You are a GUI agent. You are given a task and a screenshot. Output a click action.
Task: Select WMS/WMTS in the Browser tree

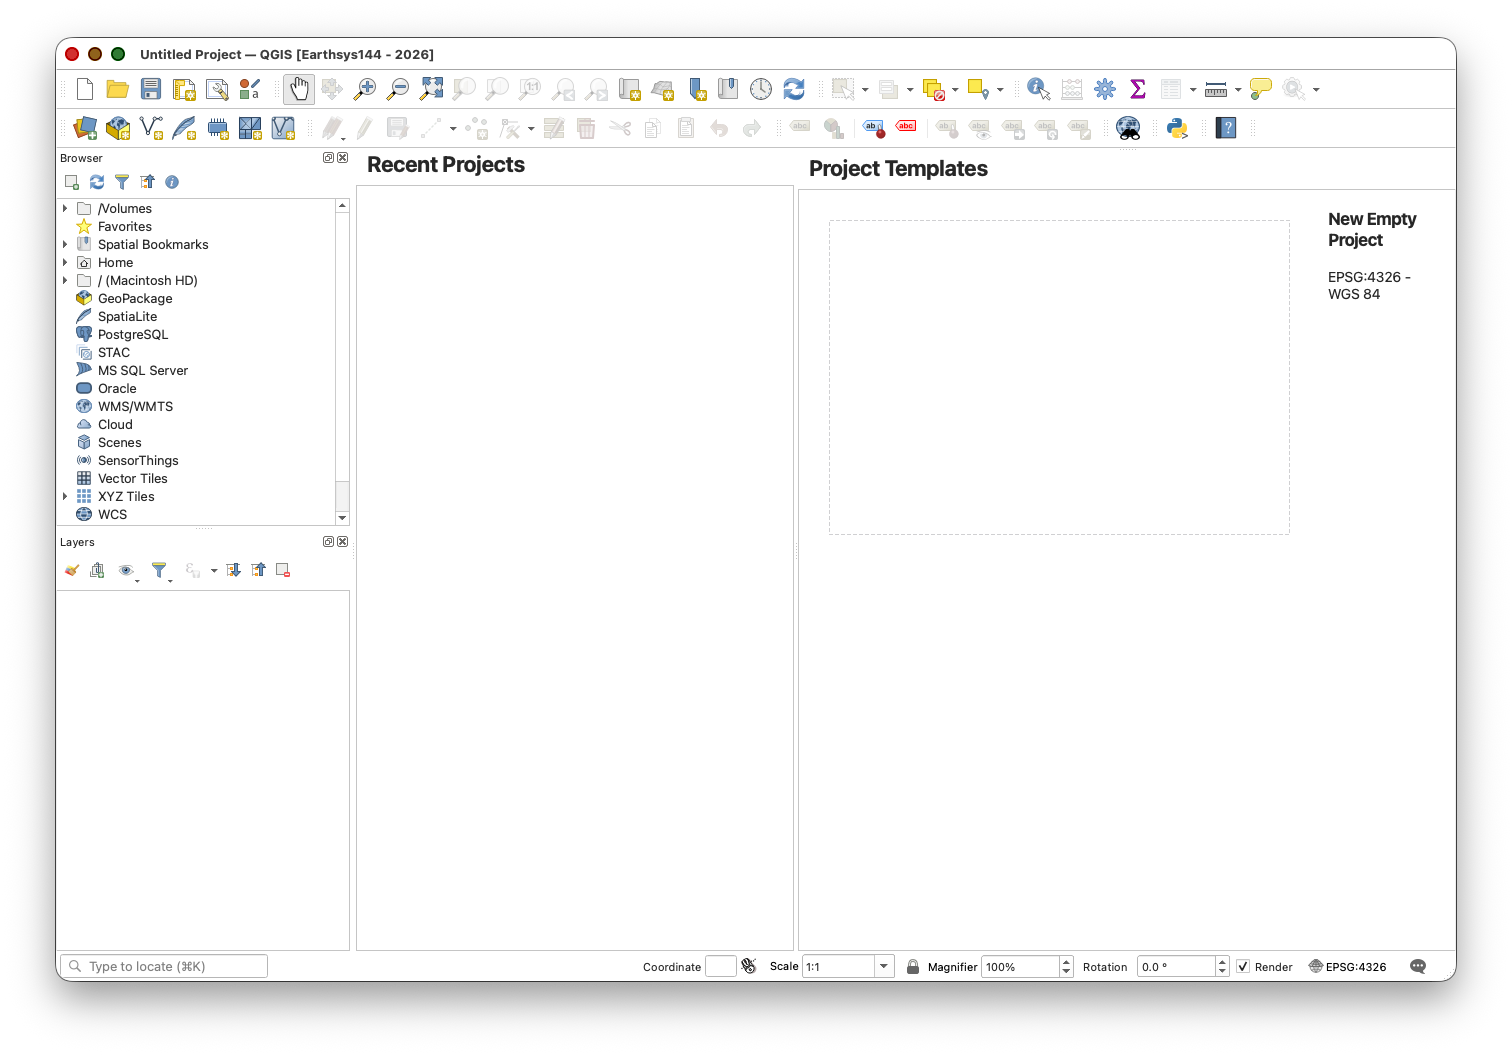click(x=135, y=407)
